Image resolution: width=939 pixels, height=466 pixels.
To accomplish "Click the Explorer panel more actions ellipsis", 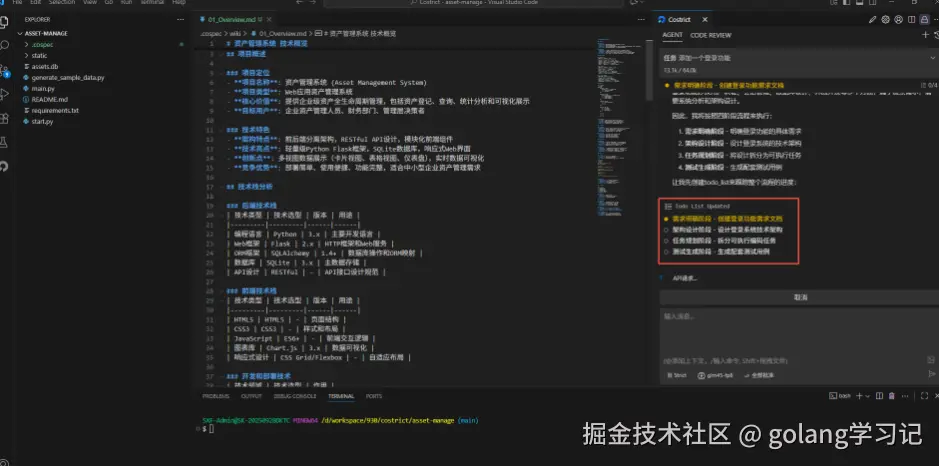I will (x=181, y=20).
